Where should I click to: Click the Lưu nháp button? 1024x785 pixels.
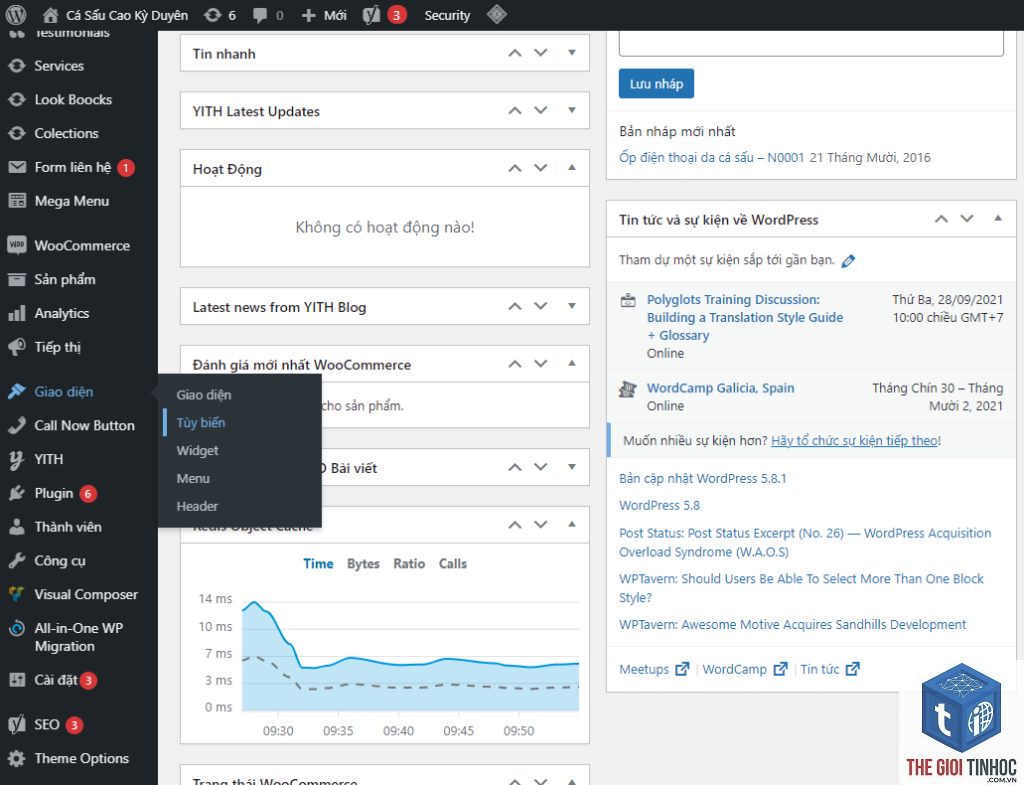click(656, 84)
